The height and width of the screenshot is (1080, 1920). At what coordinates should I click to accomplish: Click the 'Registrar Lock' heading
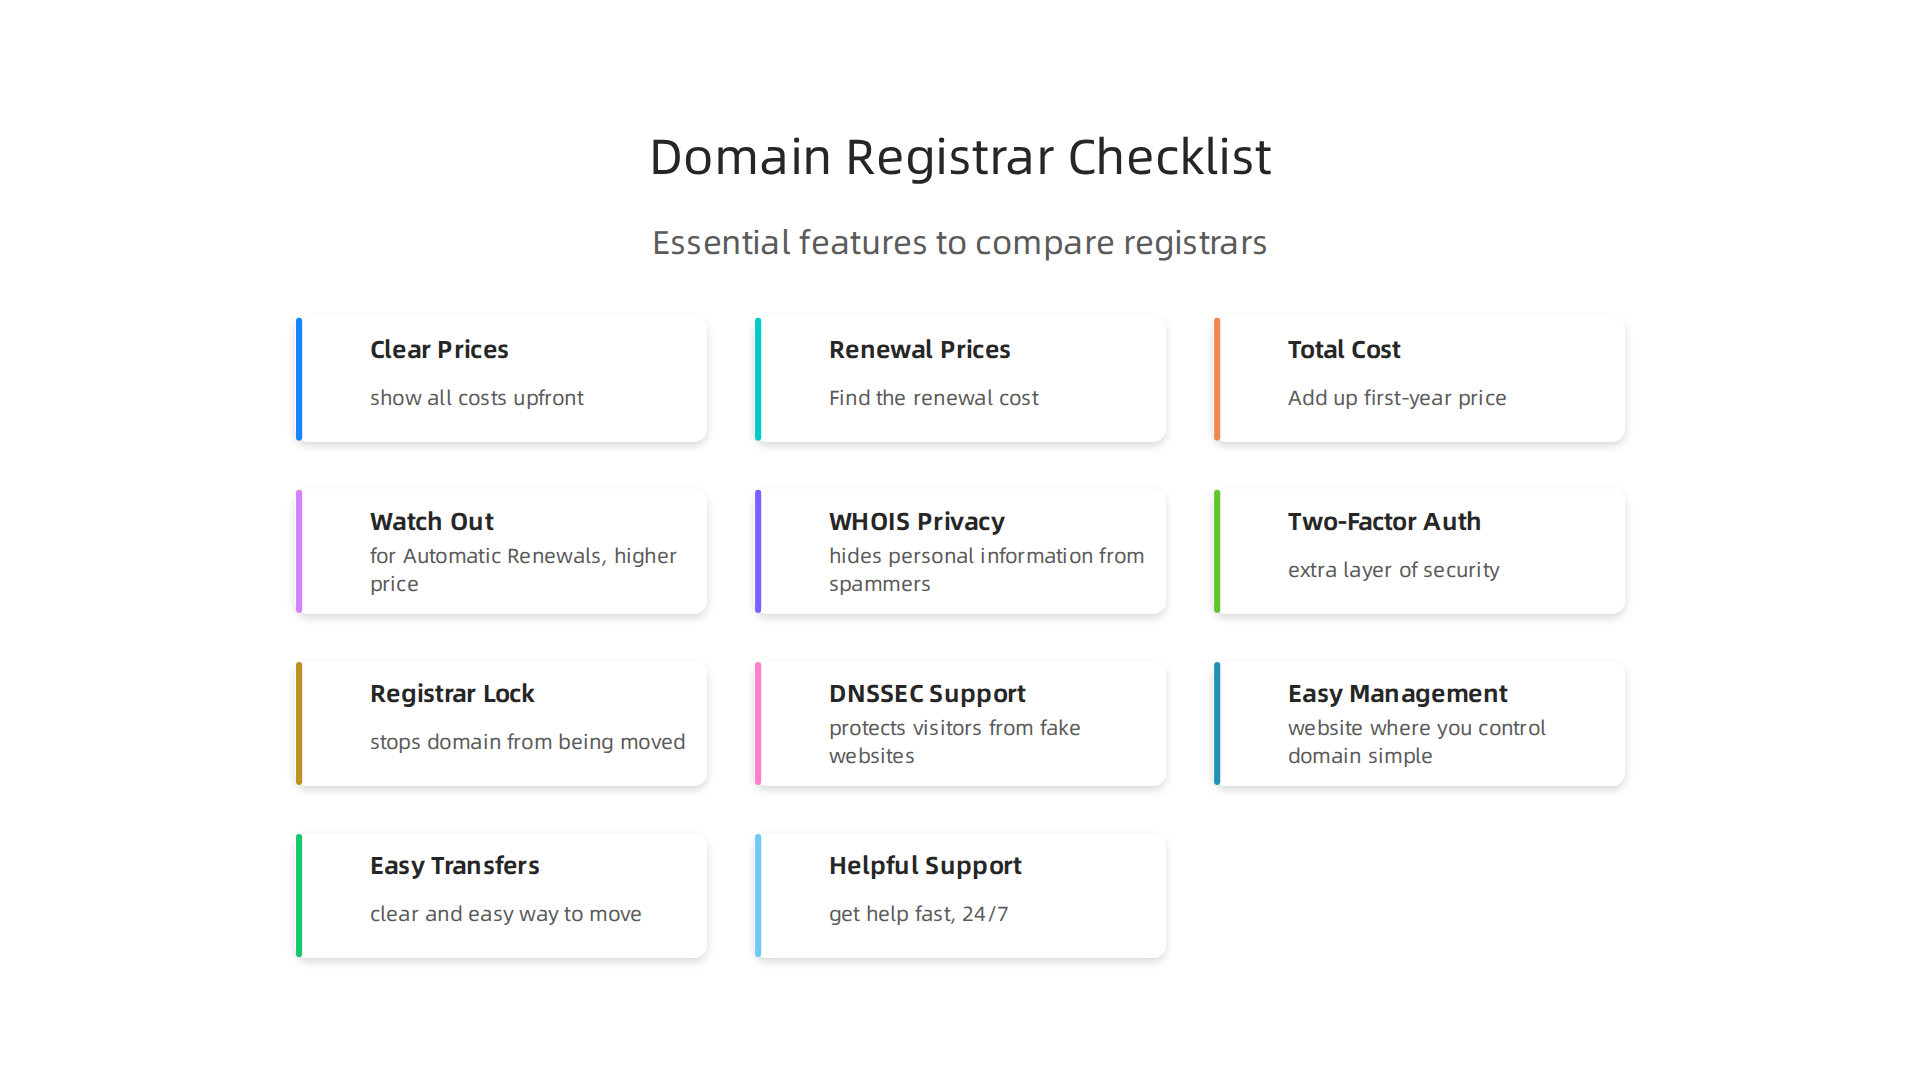(x=452, y=693)
